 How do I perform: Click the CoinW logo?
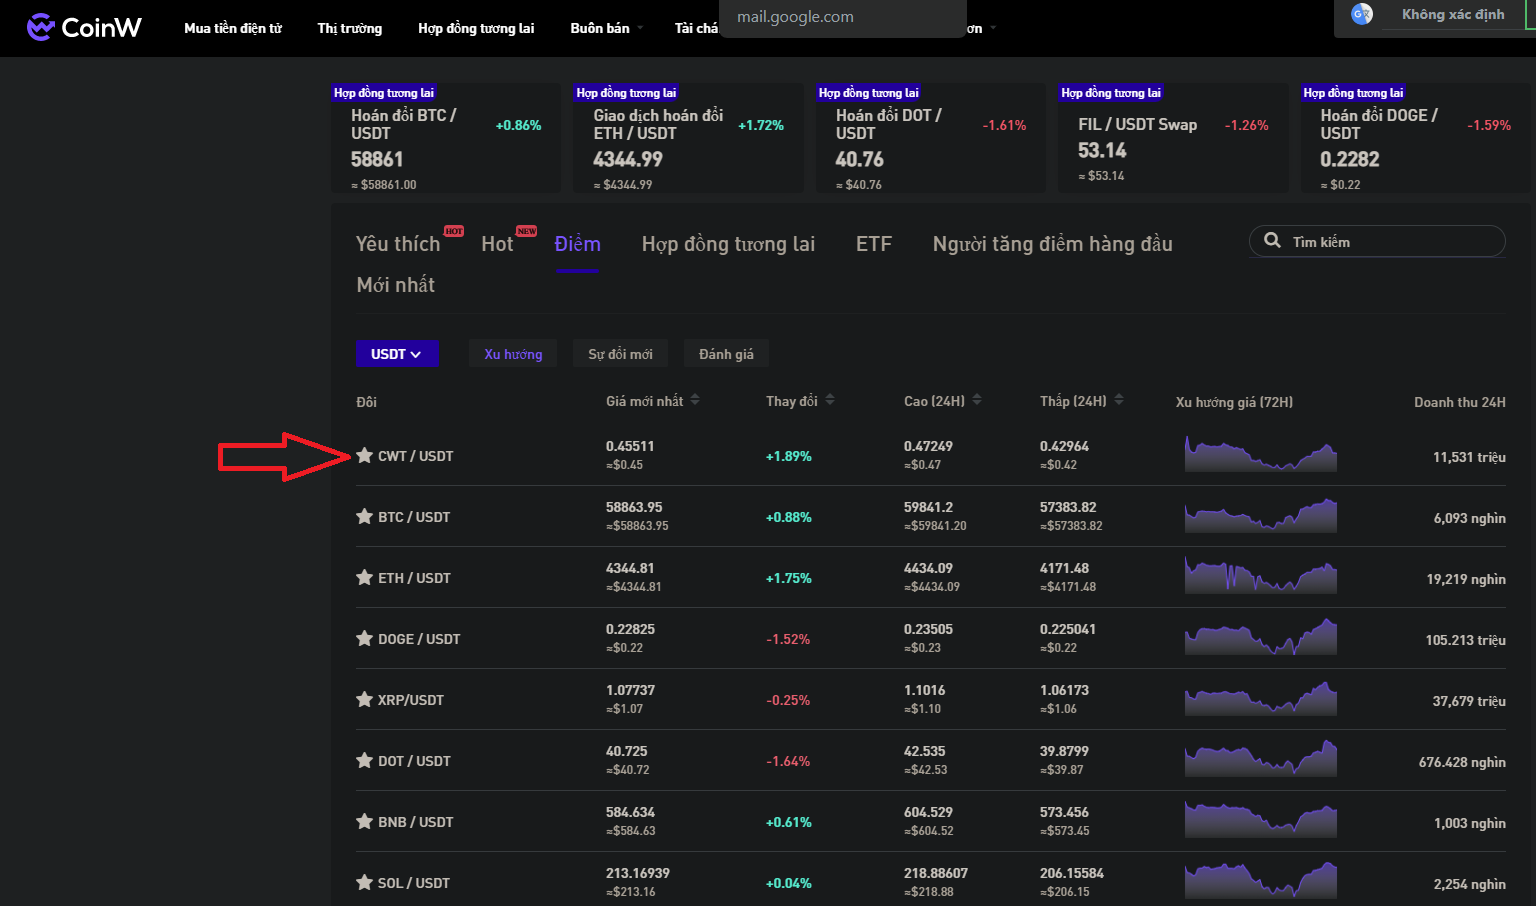[84, 27]
